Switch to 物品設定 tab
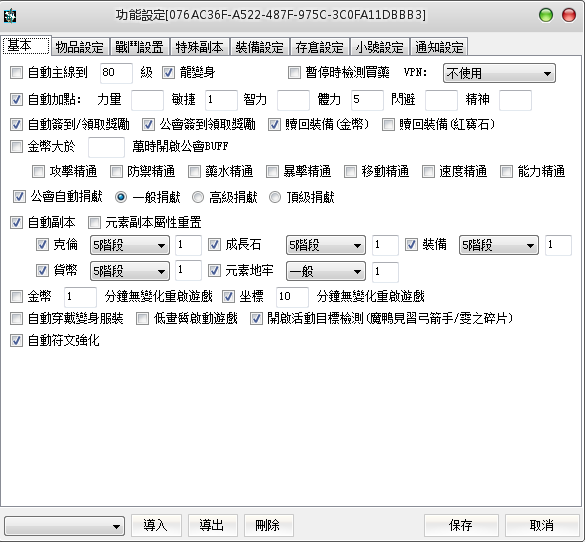Screen dimensions: 585x542 [80, 47]
